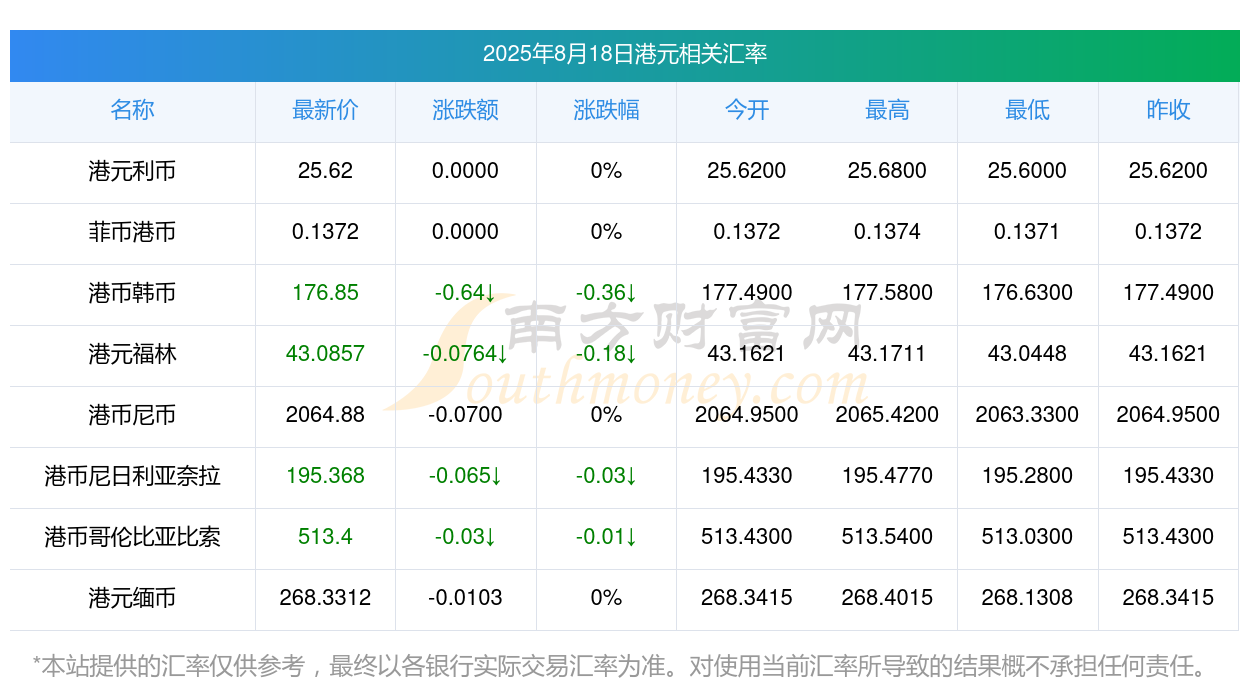Click the high value 25.6800
This screenshot has width=1250, height=698.
click(x=887, y=171)
